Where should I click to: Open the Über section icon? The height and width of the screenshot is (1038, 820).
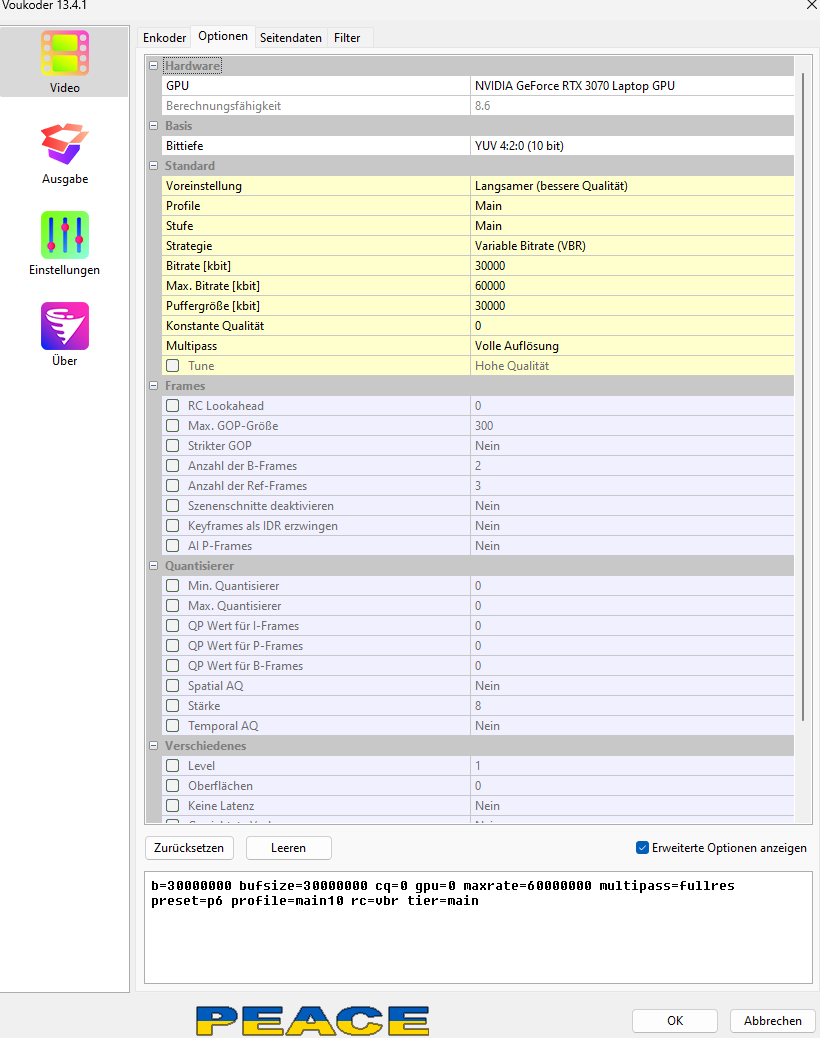(x=65, y=326)
